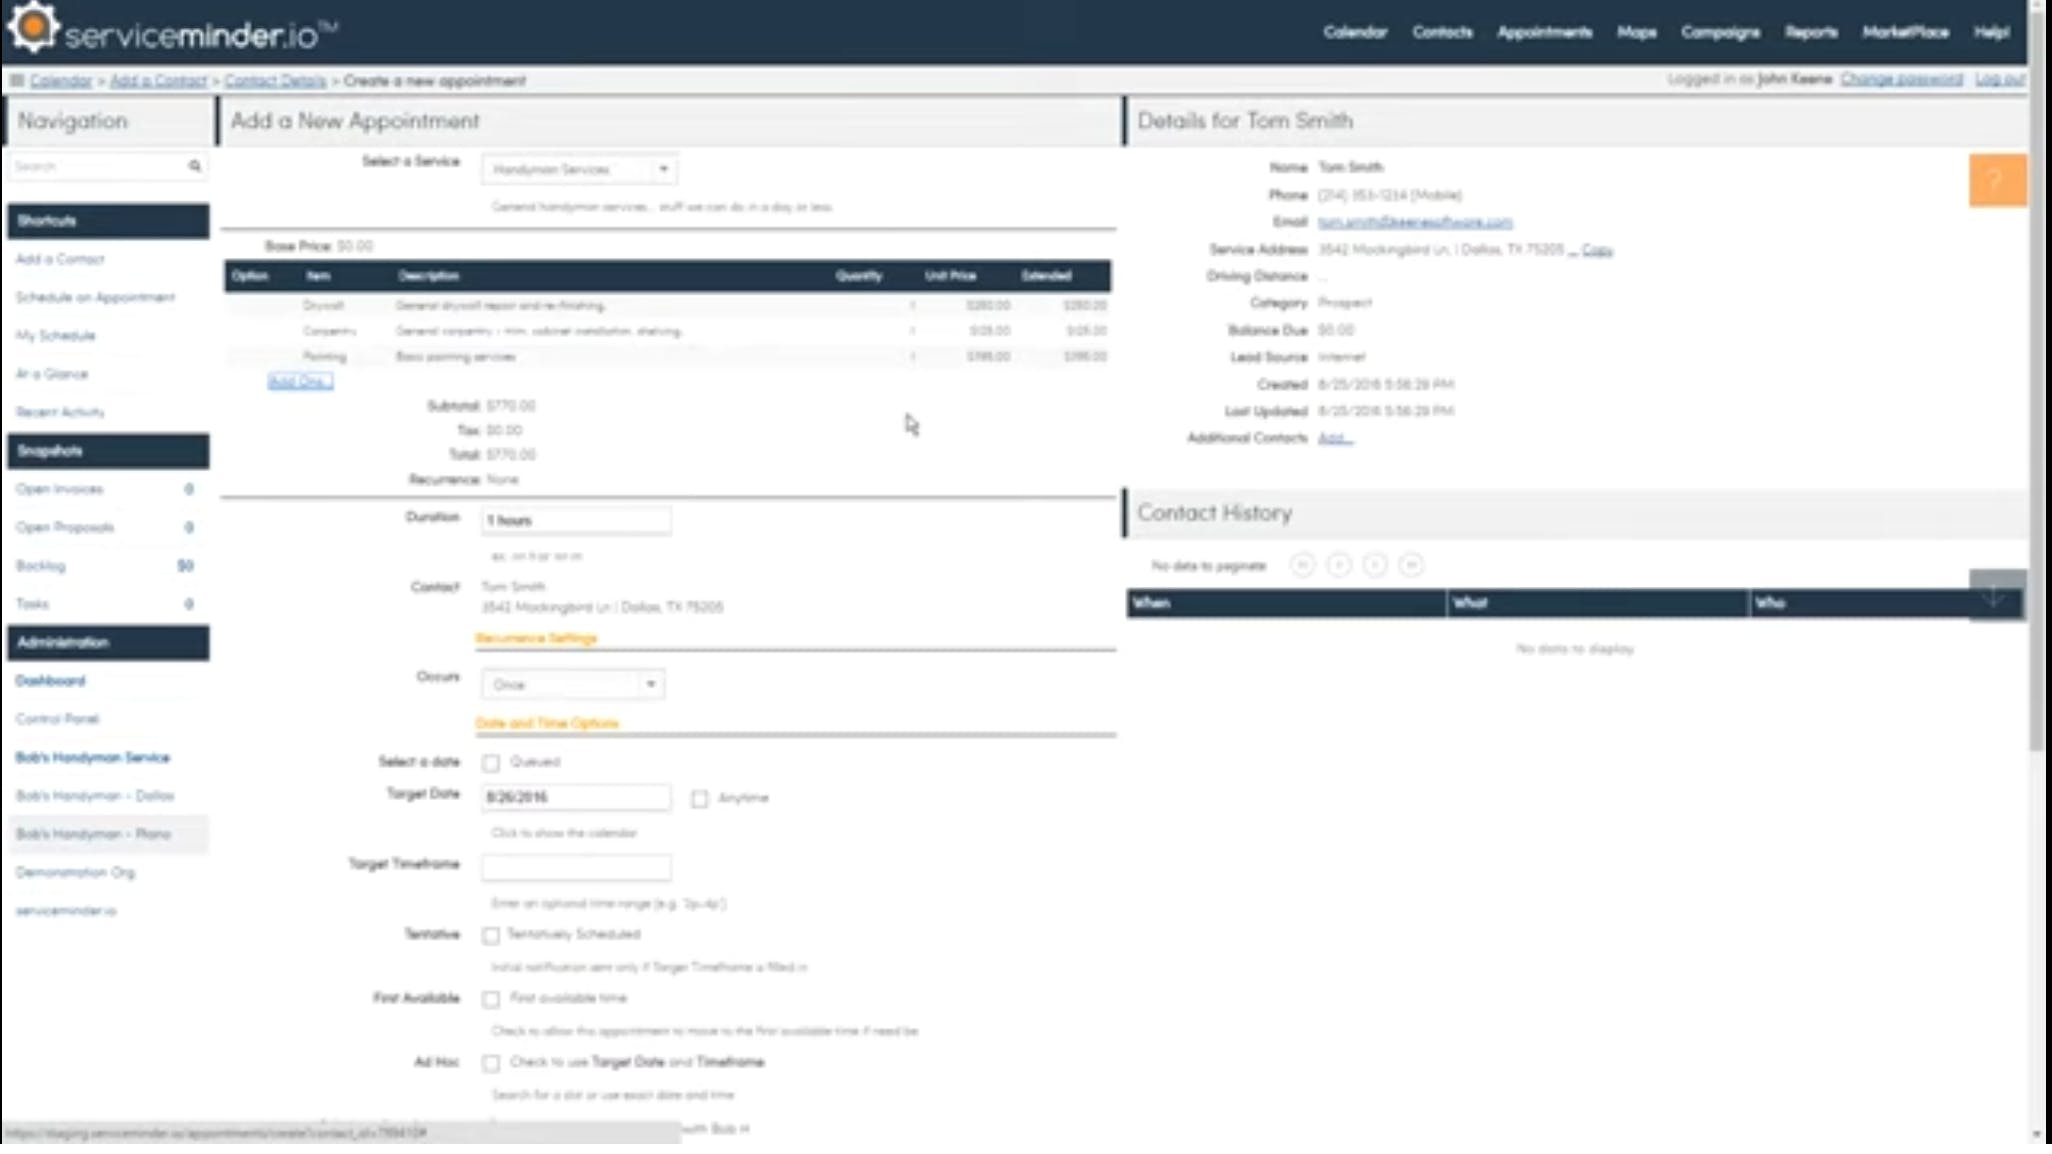This screenshot has height=1154, width=2052.
Task: Open Backlog snapshot
Action: (40, 565)
